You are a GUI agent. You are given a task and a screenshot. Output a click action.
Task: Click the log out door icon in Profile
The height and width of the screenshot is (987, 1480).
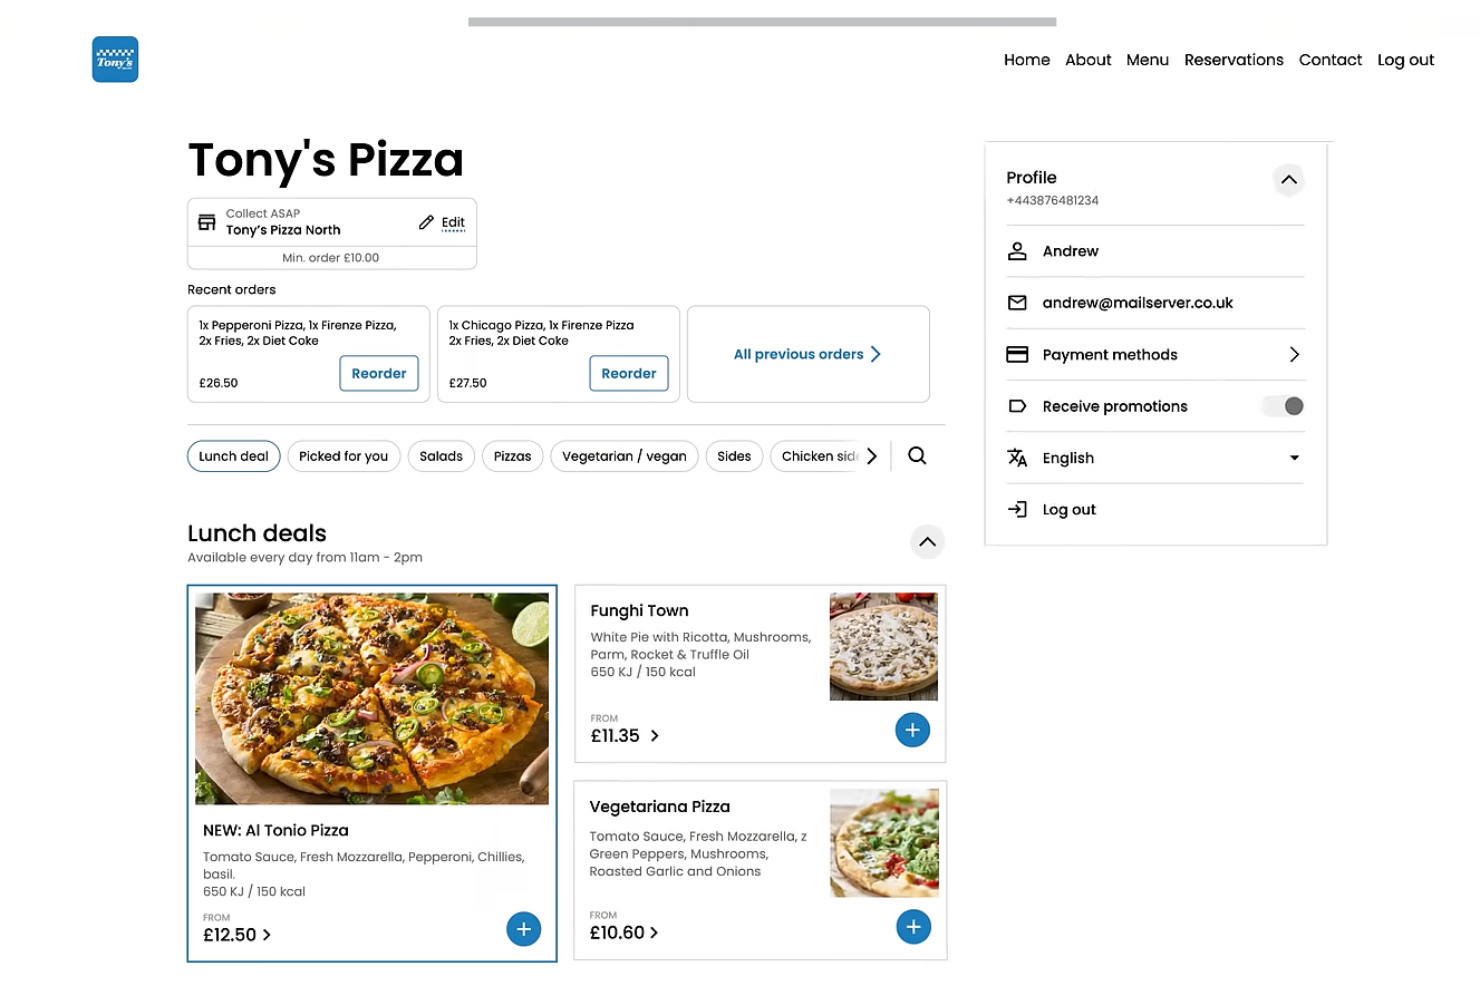pos(1017,509)
